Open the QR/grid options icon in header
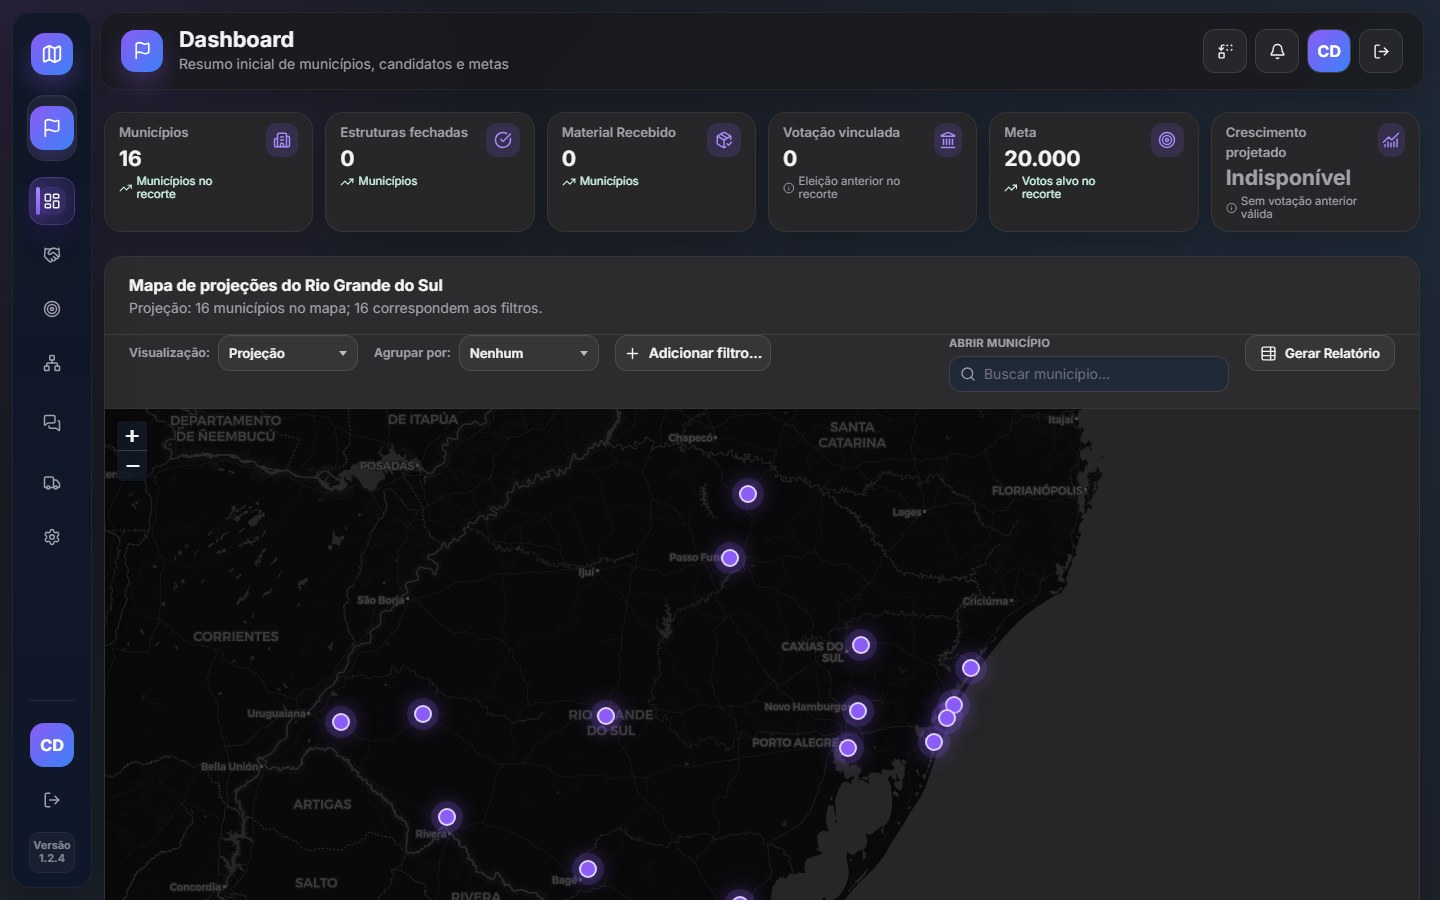 pyautogui.click(x=1225, y=51)
